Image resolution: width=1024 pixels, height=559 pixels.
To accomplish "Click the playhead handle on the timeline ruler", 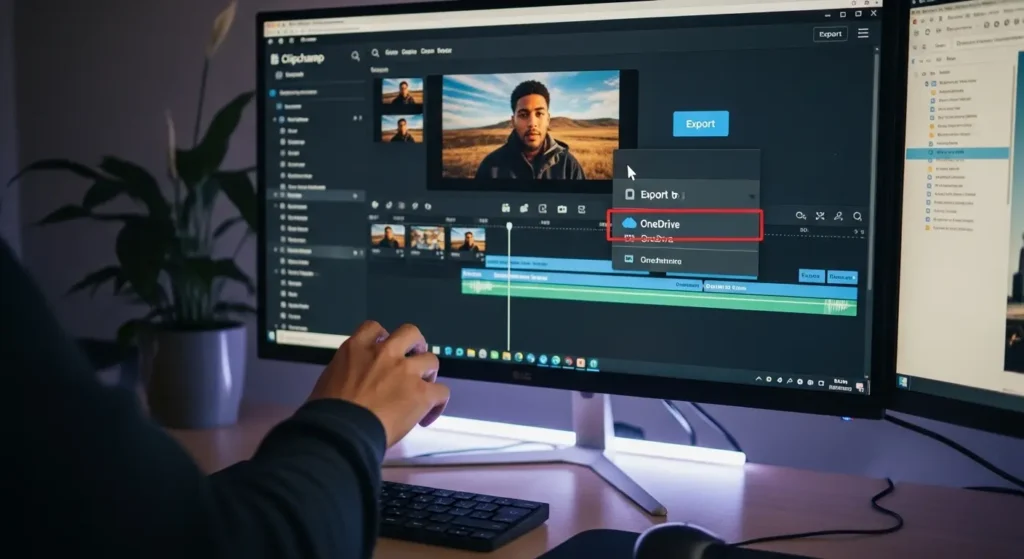I will click(x=509, y=226).
